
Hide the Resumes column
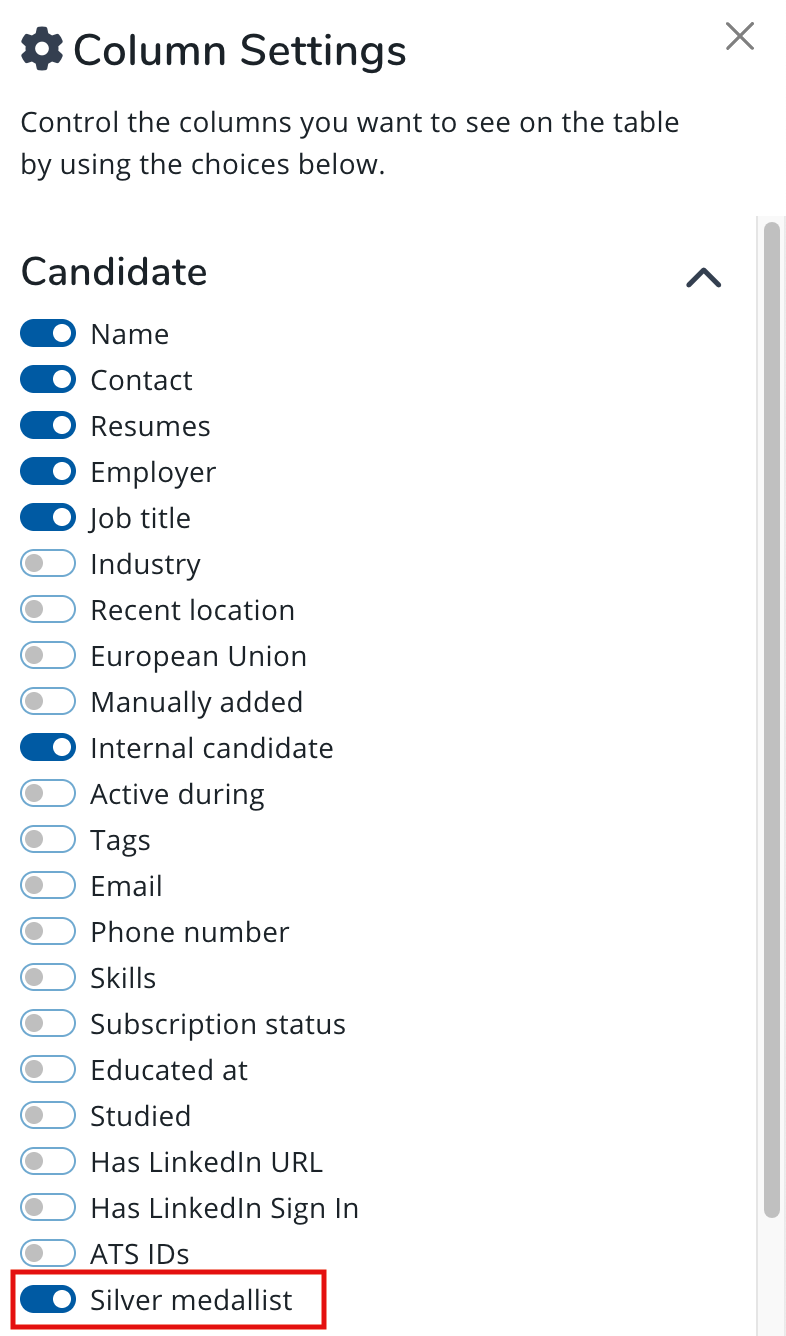coord(48,426)
